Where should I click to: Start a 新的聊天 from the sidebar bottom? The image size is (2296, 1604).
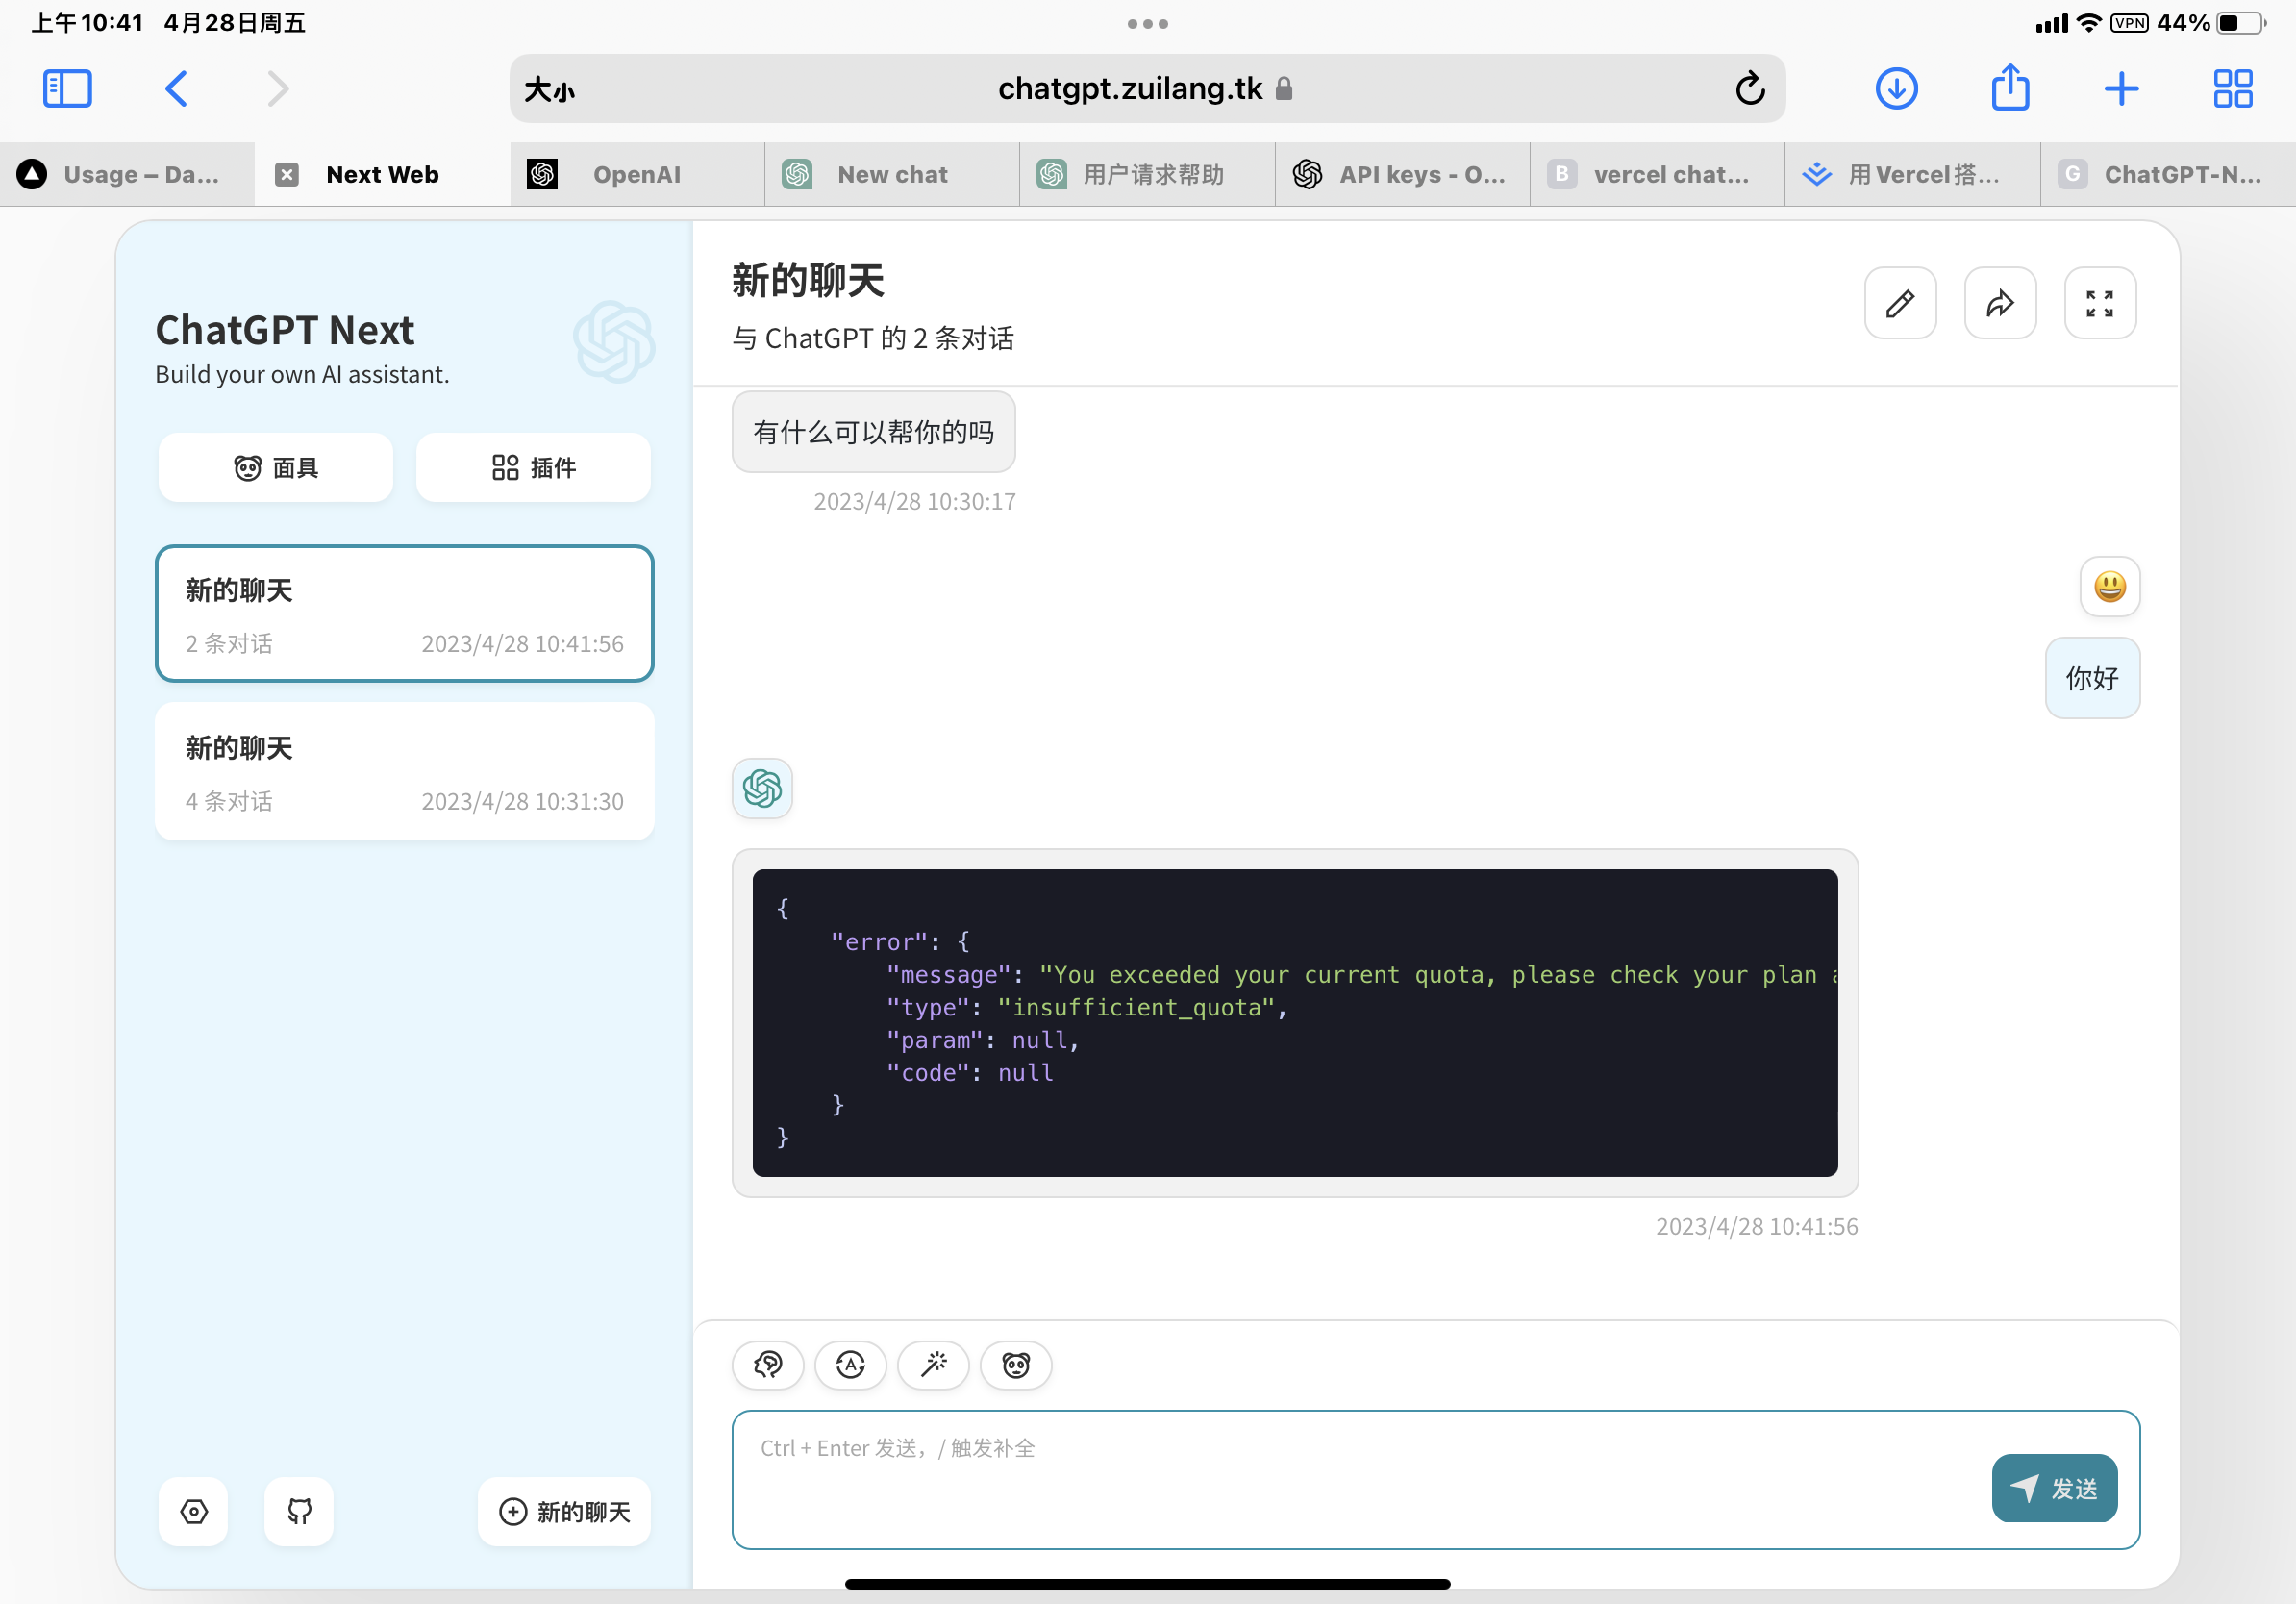pyautogui.click(x=565, y=1511)
